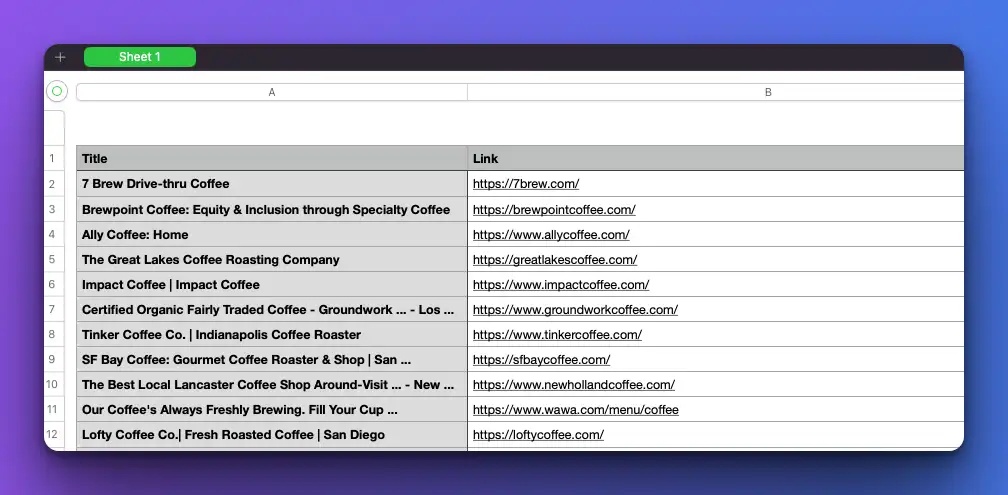Screen dimensions: 1008x495
Task: Switch to the Sheet 1 tab
Action: 140,57
